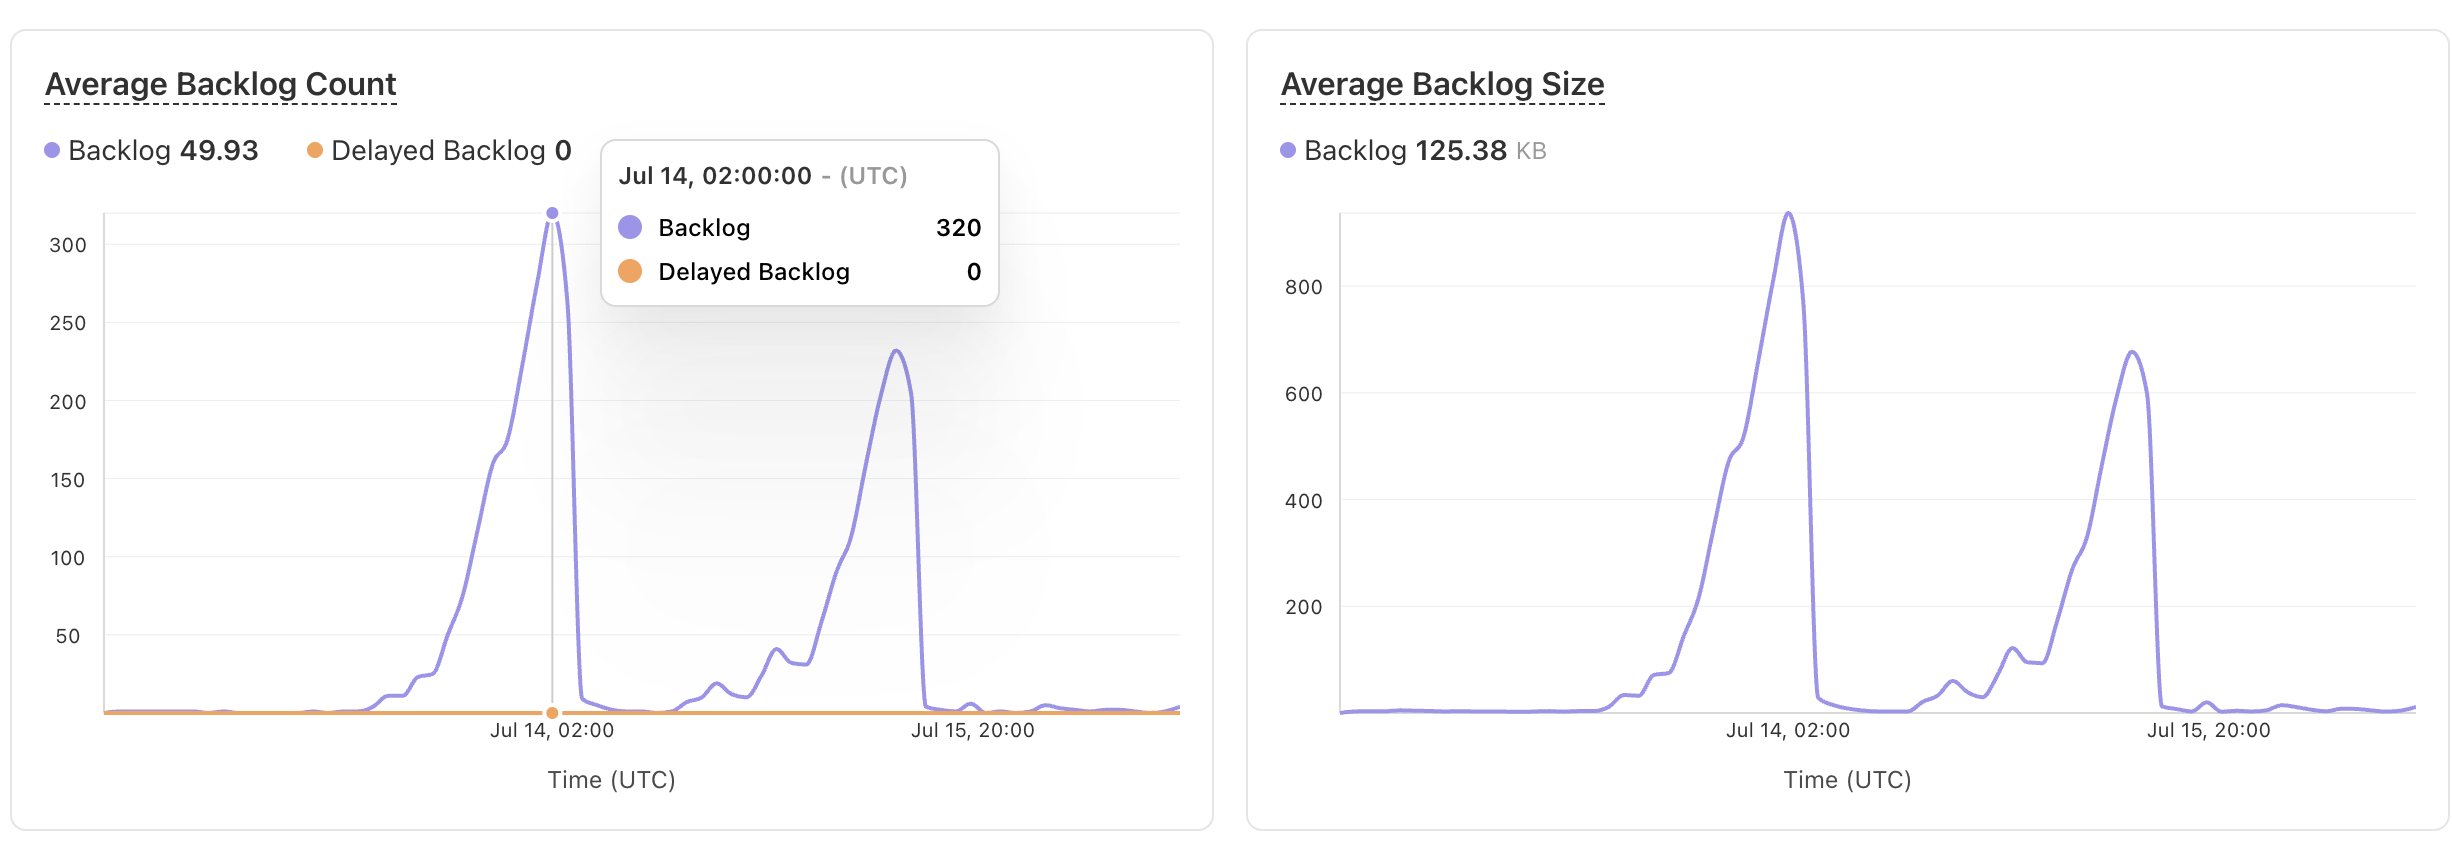Click the orange Delayed Backlog dot in tooltip
The image size is (2452, 844).
point(630,271)
